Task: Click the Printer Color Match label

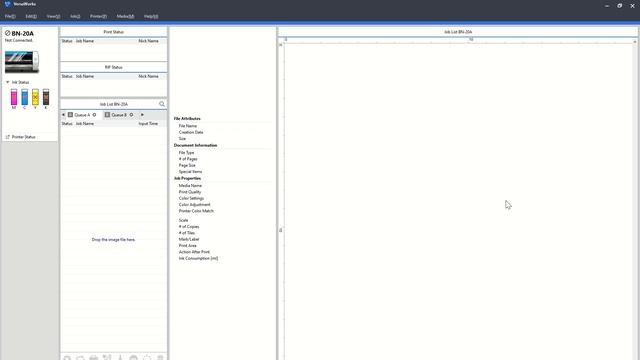Action: (x=196, y=211)
